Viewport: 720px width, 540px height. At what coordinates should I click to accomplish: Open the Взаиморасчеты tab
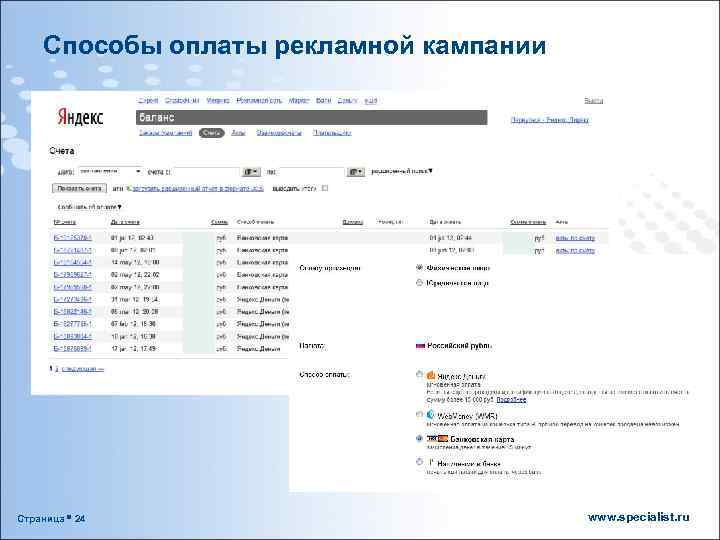click(279, 133)
